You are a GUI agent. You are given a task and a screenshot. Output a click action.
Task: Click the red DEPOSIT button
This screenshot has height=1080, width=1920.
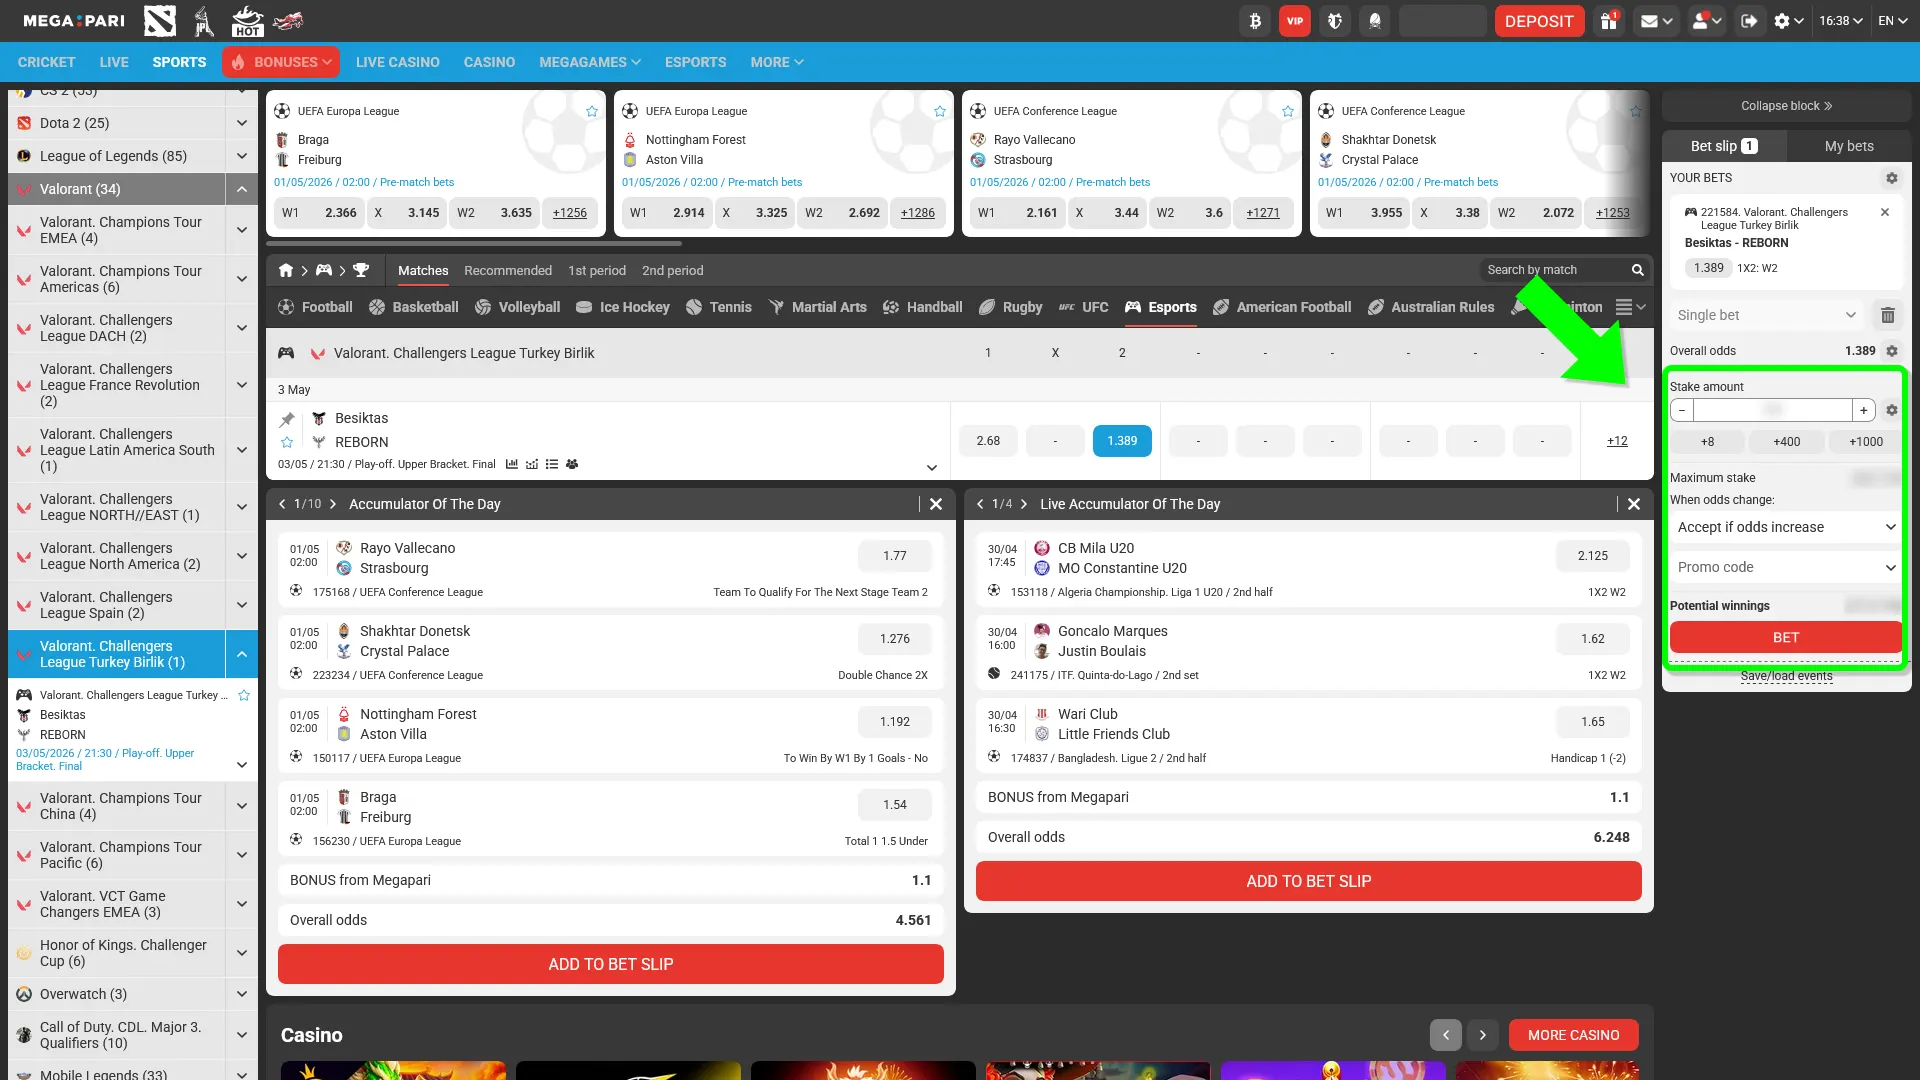tap(1539, 21)
